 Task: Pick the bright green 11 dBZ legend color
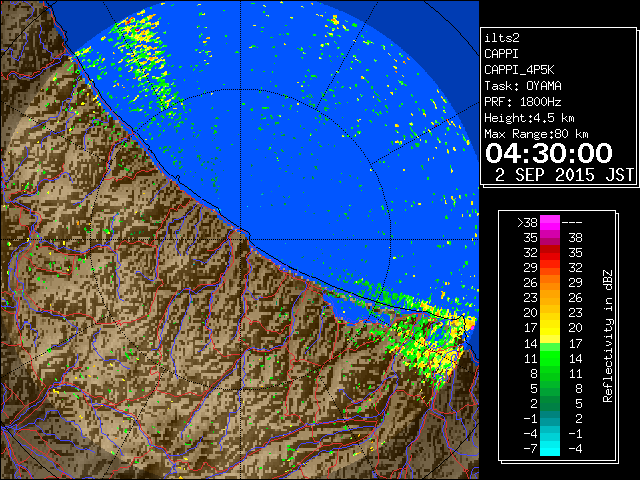[x=550, y=358]
